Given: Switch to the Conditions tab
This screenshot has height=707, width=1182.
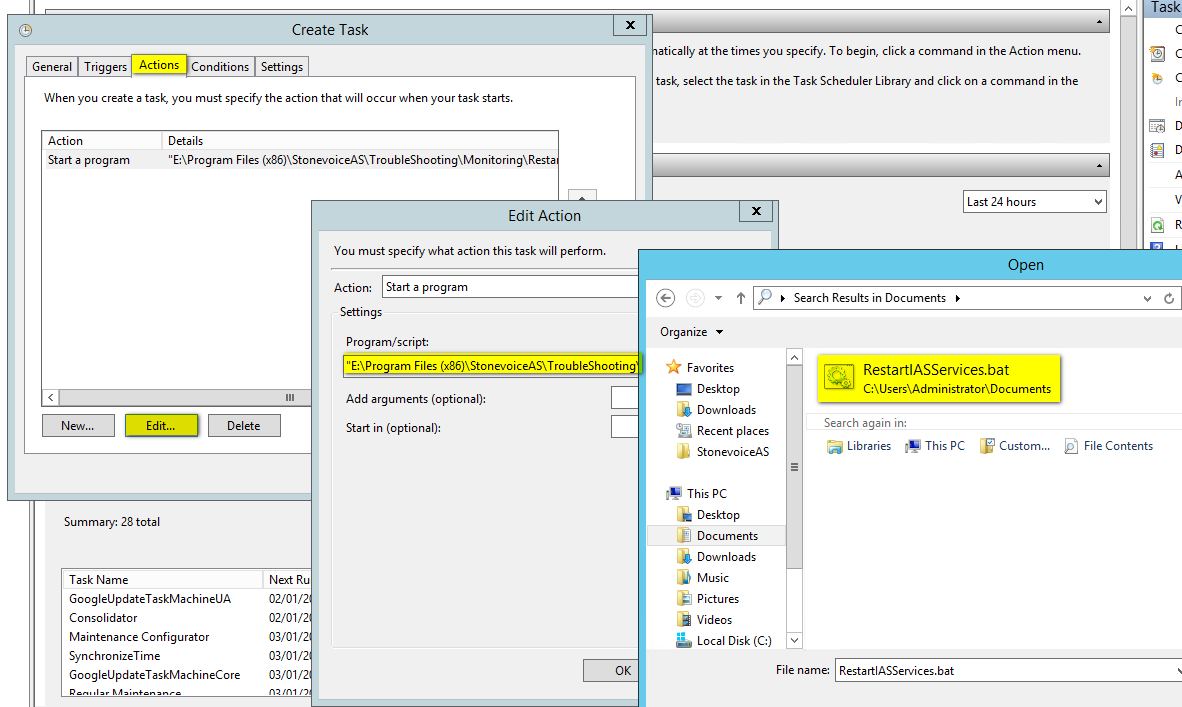Looking at the screenshot, I should click(220, 67).
